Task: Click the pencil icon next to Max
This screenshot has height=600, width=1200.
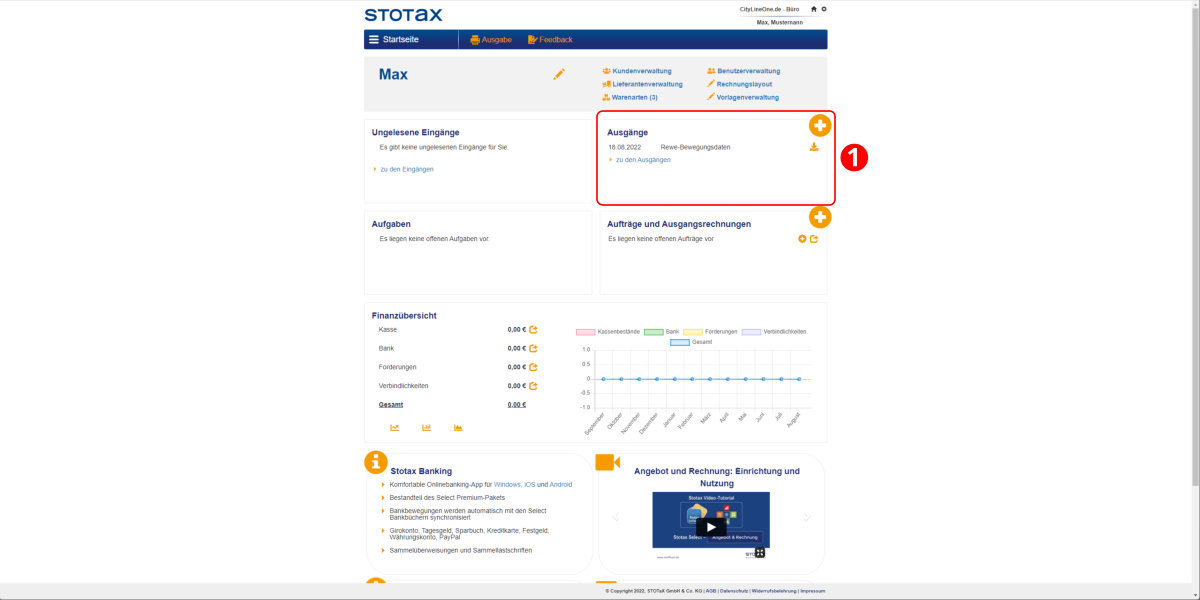Action: pos(559,74)
